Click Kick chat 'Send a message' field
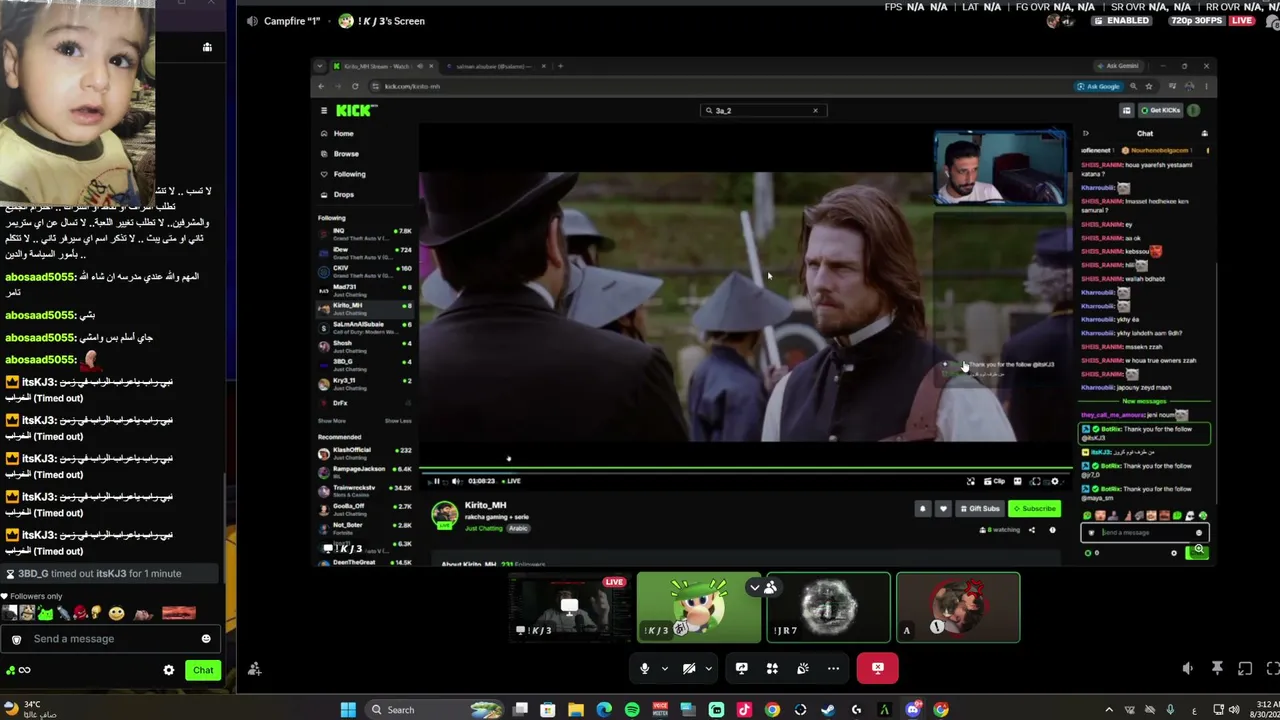Screen dimensions: 1280x720 (x=1145, y=533)
